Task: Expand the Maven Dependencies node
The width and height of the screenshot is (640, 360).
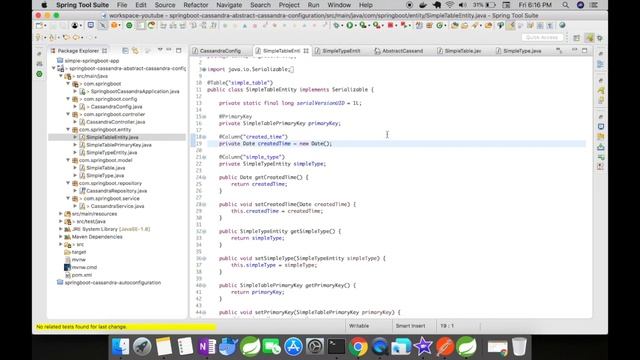Action: click(x=61, y=236)
